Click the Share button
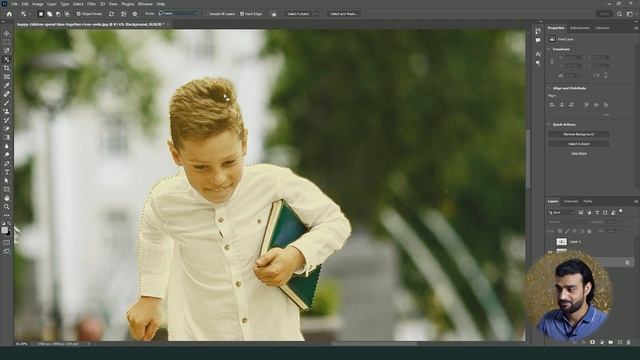This screenshot has width=640, height=360. pyautogui.click(x=604, y=14)
